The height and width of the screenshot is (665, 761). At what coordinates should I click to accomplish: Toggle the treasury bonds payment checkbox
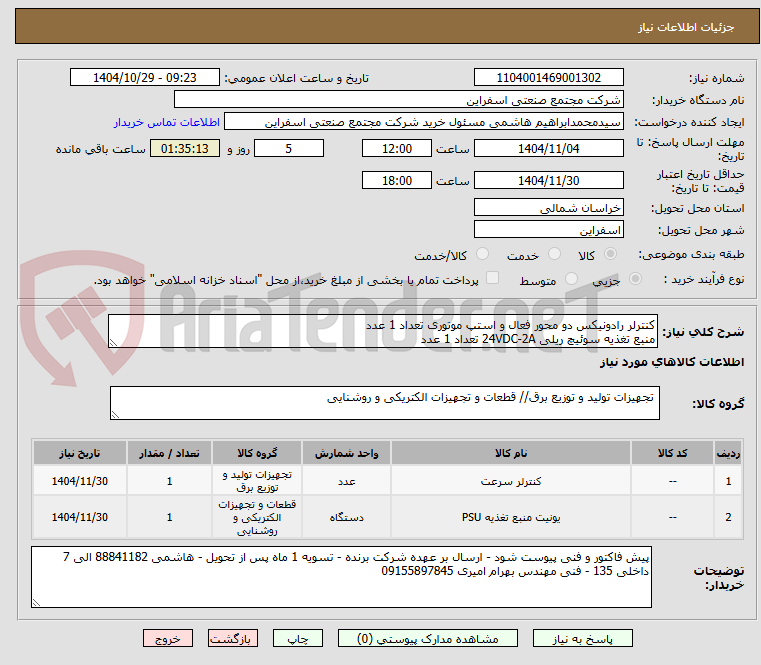point(492,278)
